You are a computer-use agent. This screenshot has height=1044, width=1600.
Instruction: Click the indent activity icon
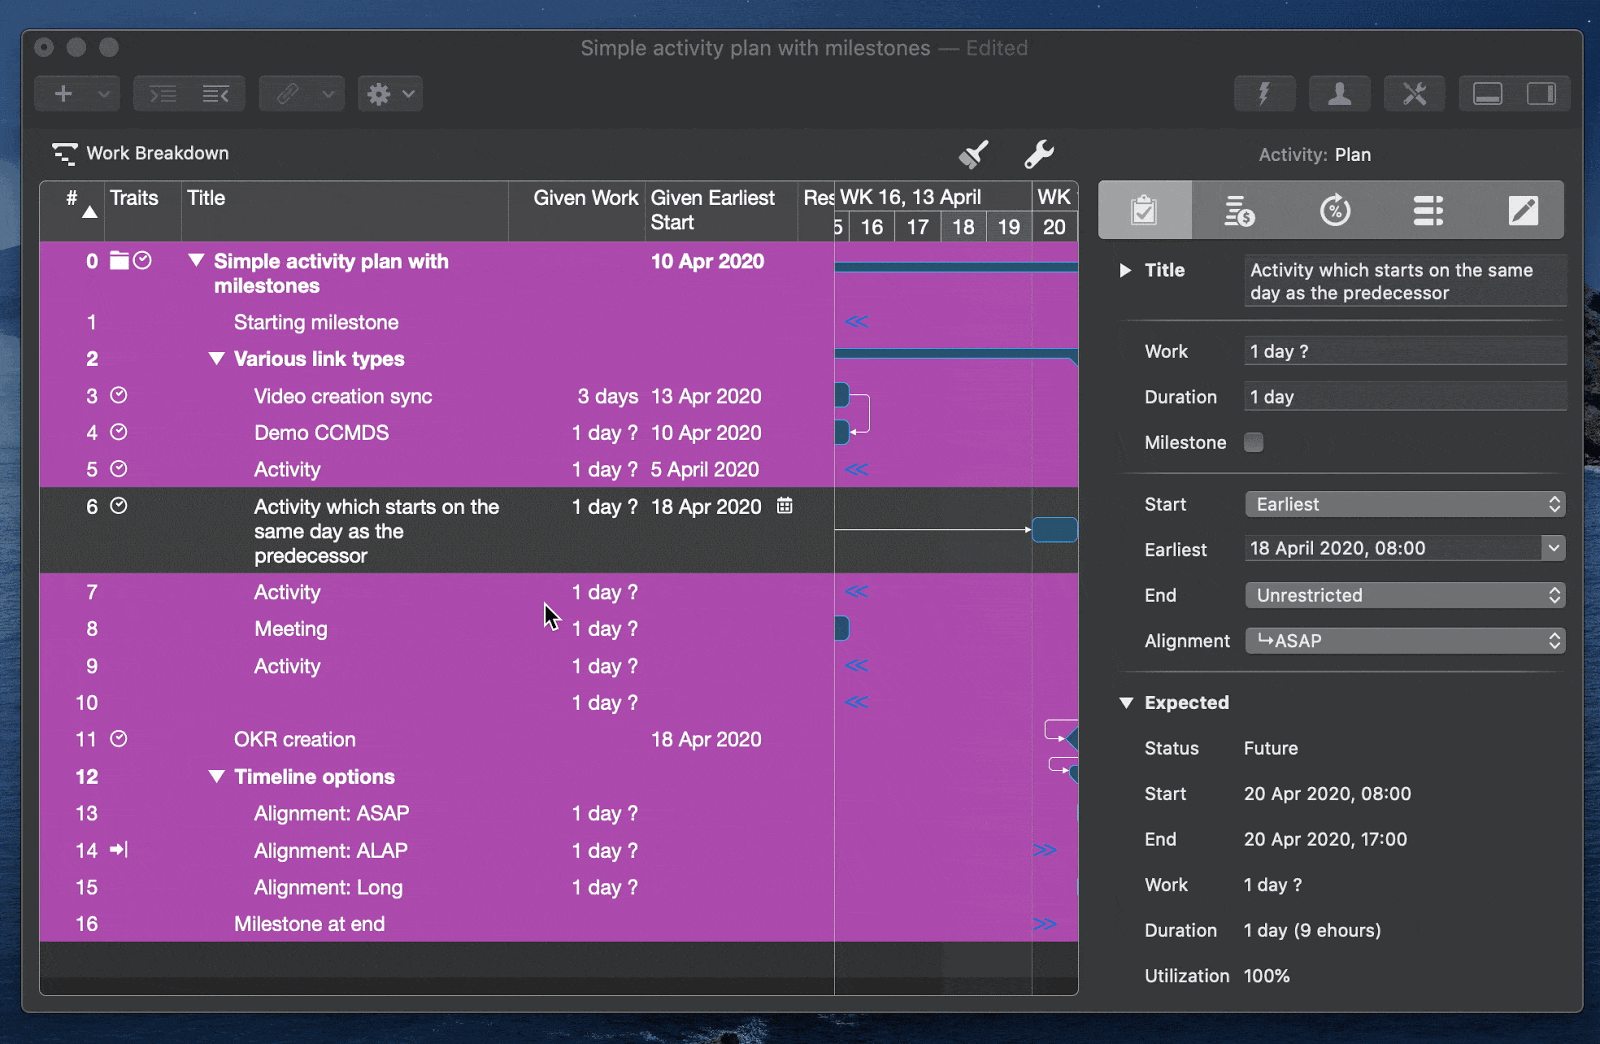tap(163, 94)
